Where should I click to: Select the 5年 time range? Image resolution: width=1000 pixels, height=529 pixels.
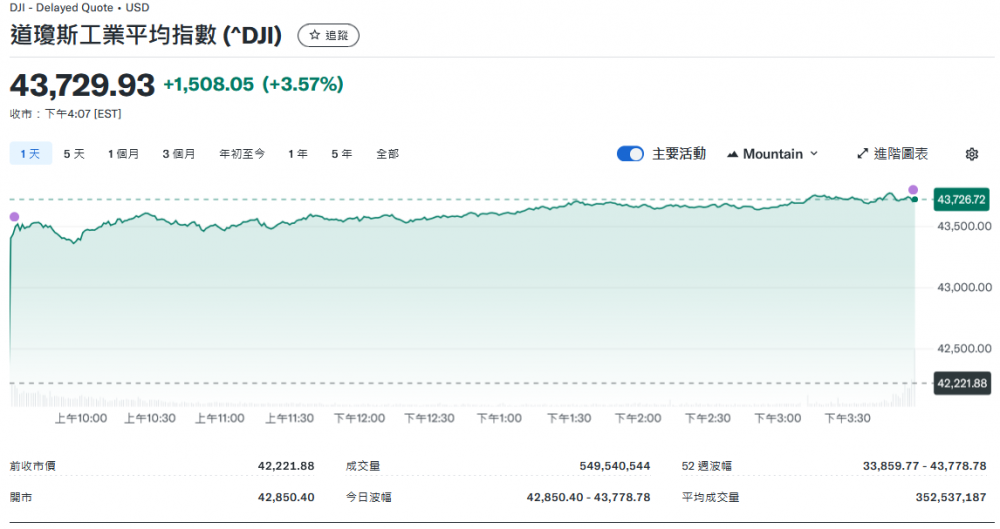point(342,154)
